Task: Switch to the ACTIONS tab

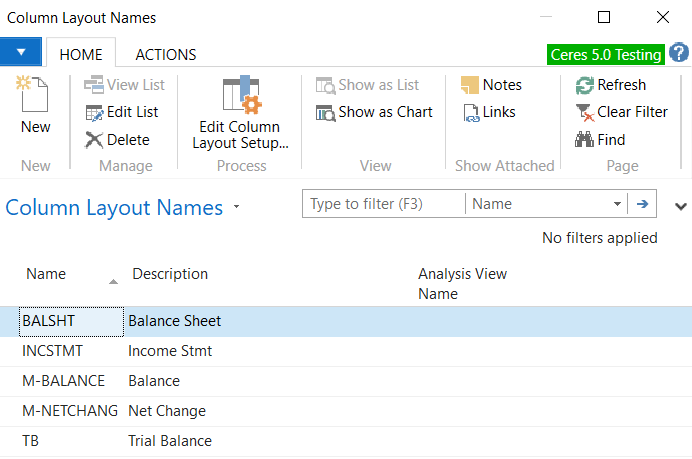Action: [x=166, y=54]
